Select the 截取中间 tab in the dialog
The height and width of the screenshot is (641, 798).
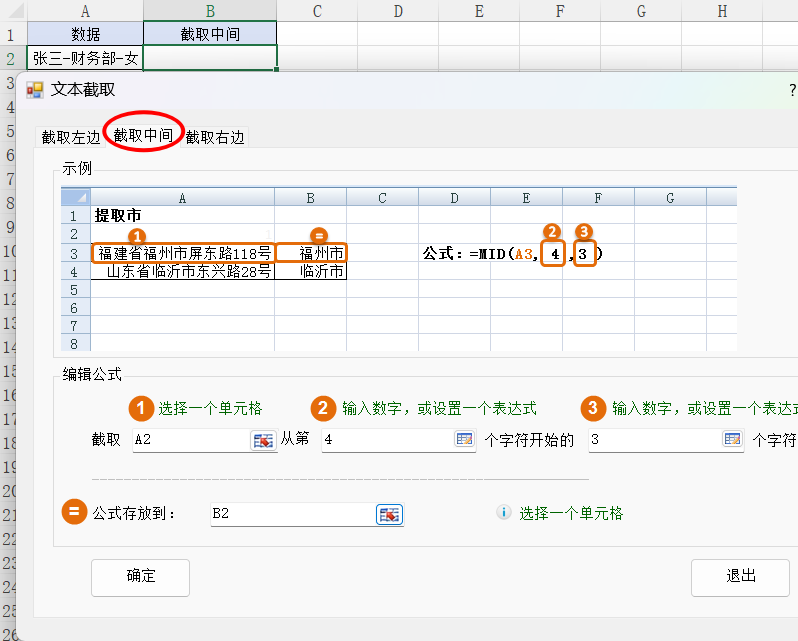tap(143, 135)
